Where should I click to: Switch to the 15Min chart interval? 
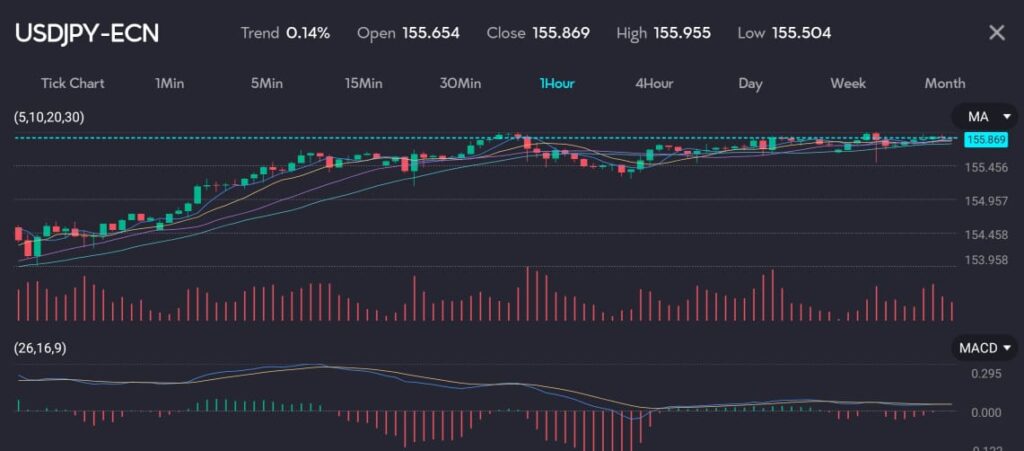pos(363,83)
